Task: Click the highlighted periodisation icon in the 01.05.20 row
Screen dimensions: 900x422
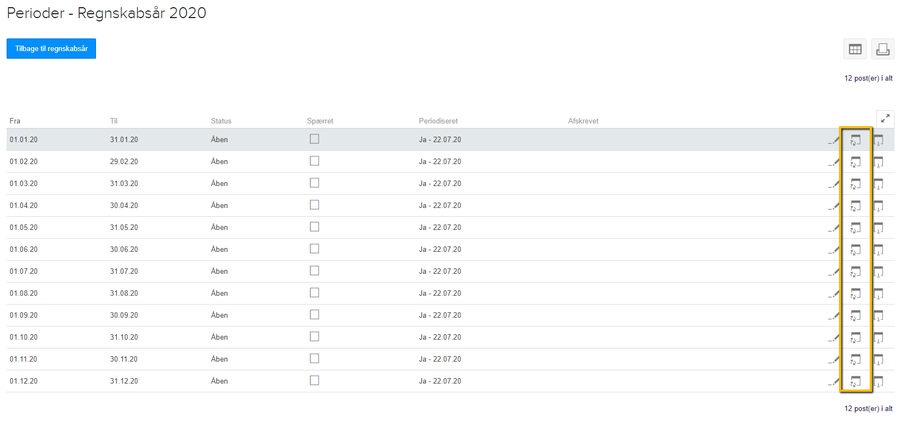Action: [x=856, y=228]
